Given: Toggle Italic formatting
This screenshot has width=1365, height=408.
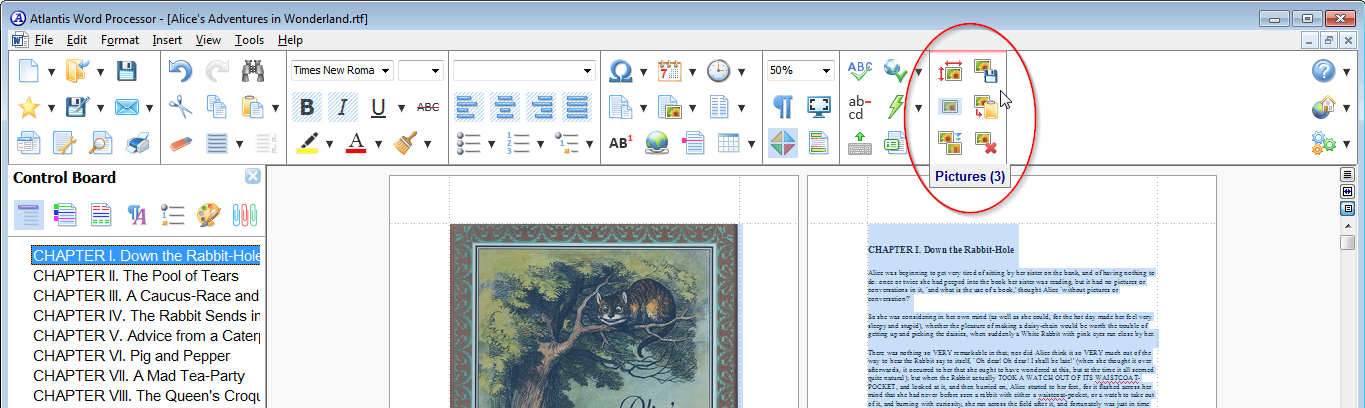Looking at the screenshot, I should 343,107.
